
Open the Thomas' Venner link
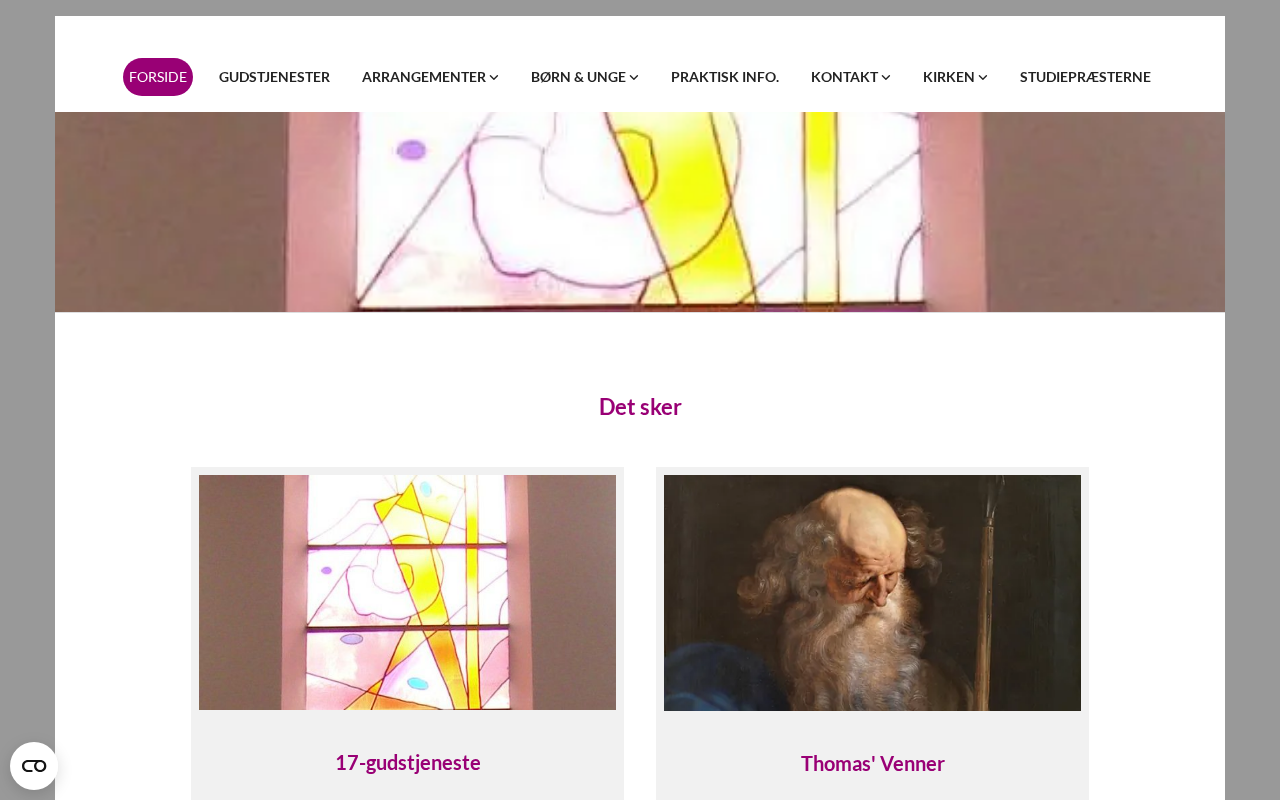[x=873, y=763]
